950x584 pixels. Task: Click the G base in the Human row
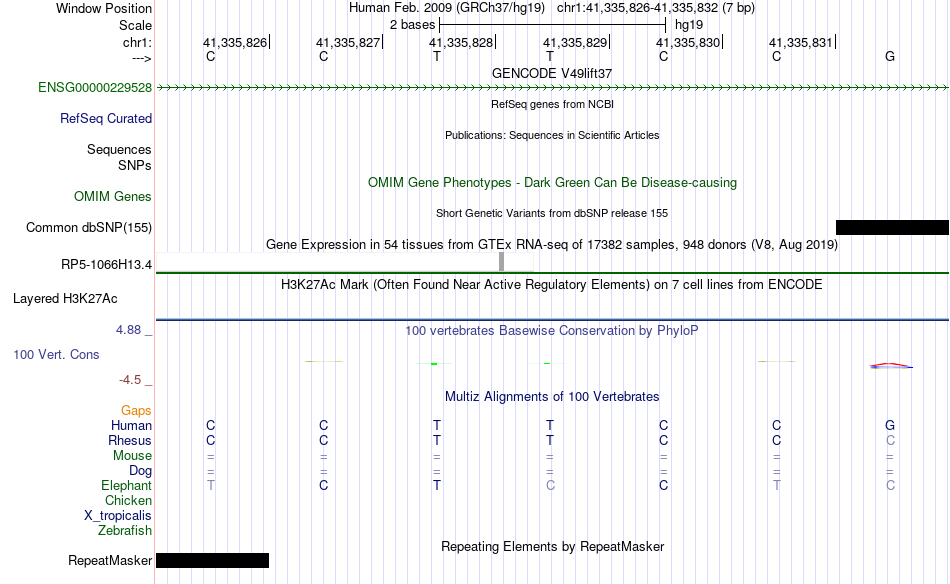(x=890, y=425)
